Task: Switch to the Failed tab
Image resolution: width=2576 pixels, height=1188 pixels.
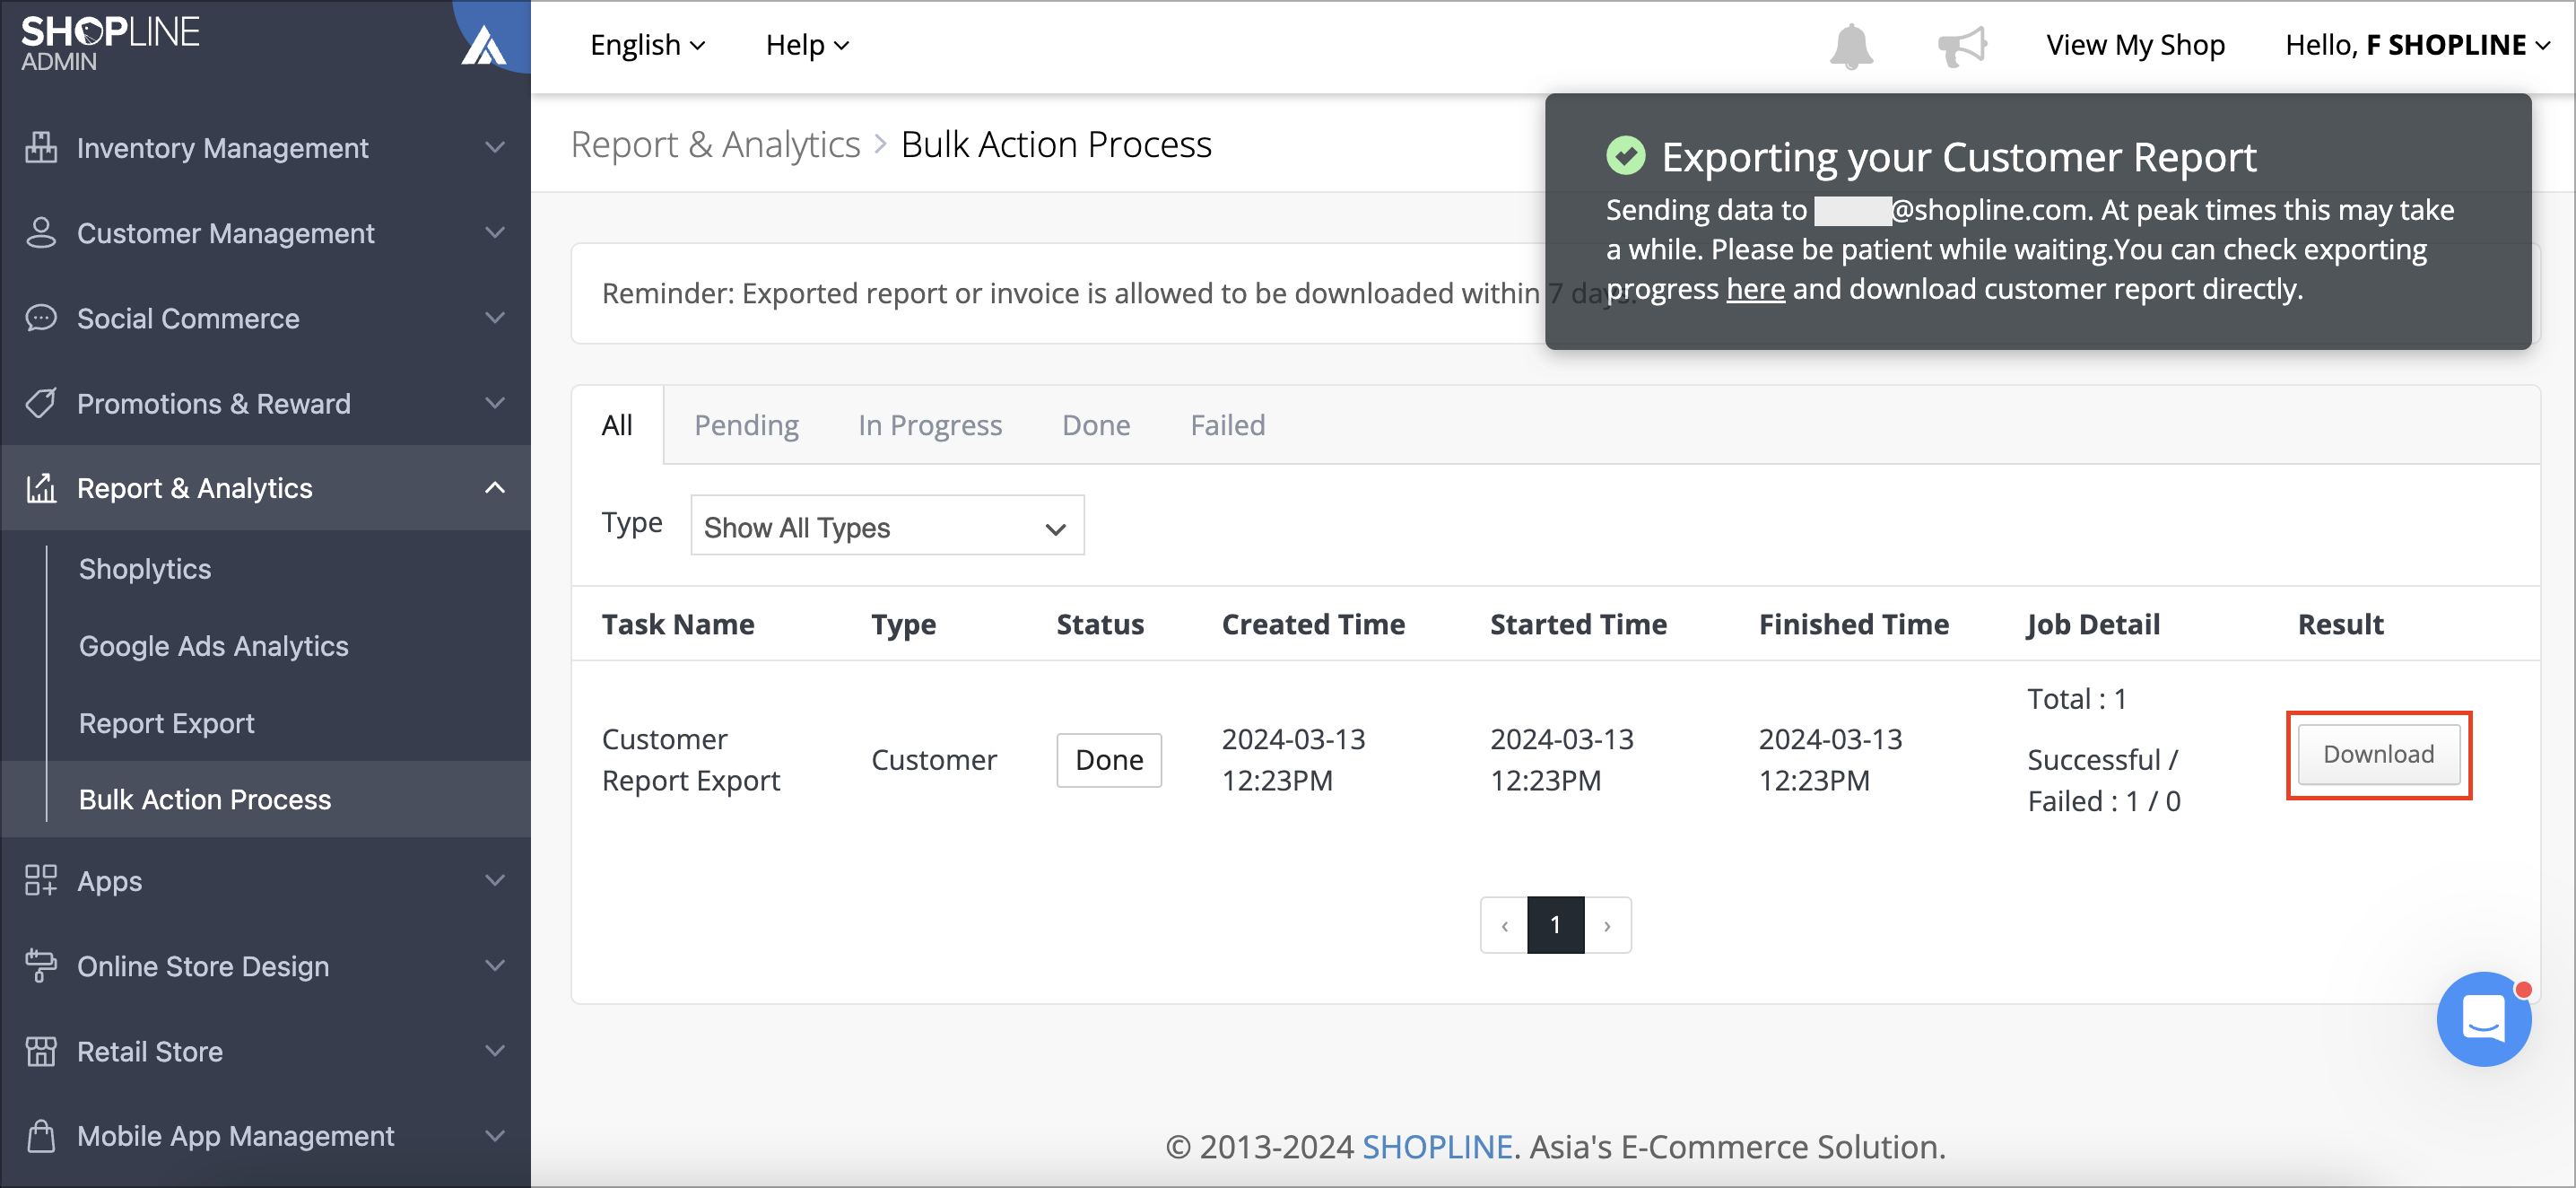Action: click(x=1228, y=425)
